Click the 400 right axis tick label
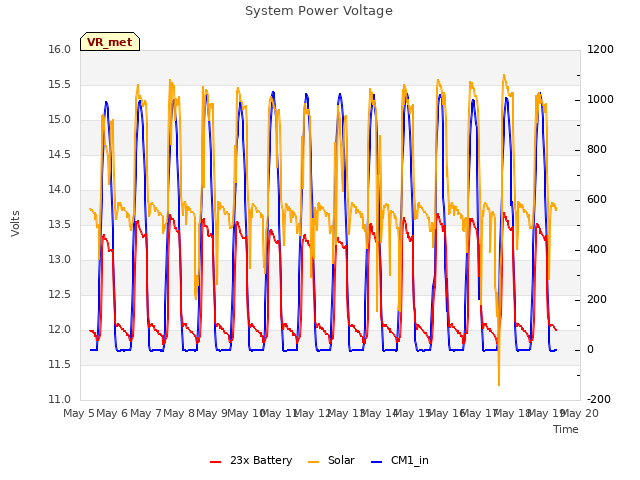The image size is (640, 480). click(597, 249)
